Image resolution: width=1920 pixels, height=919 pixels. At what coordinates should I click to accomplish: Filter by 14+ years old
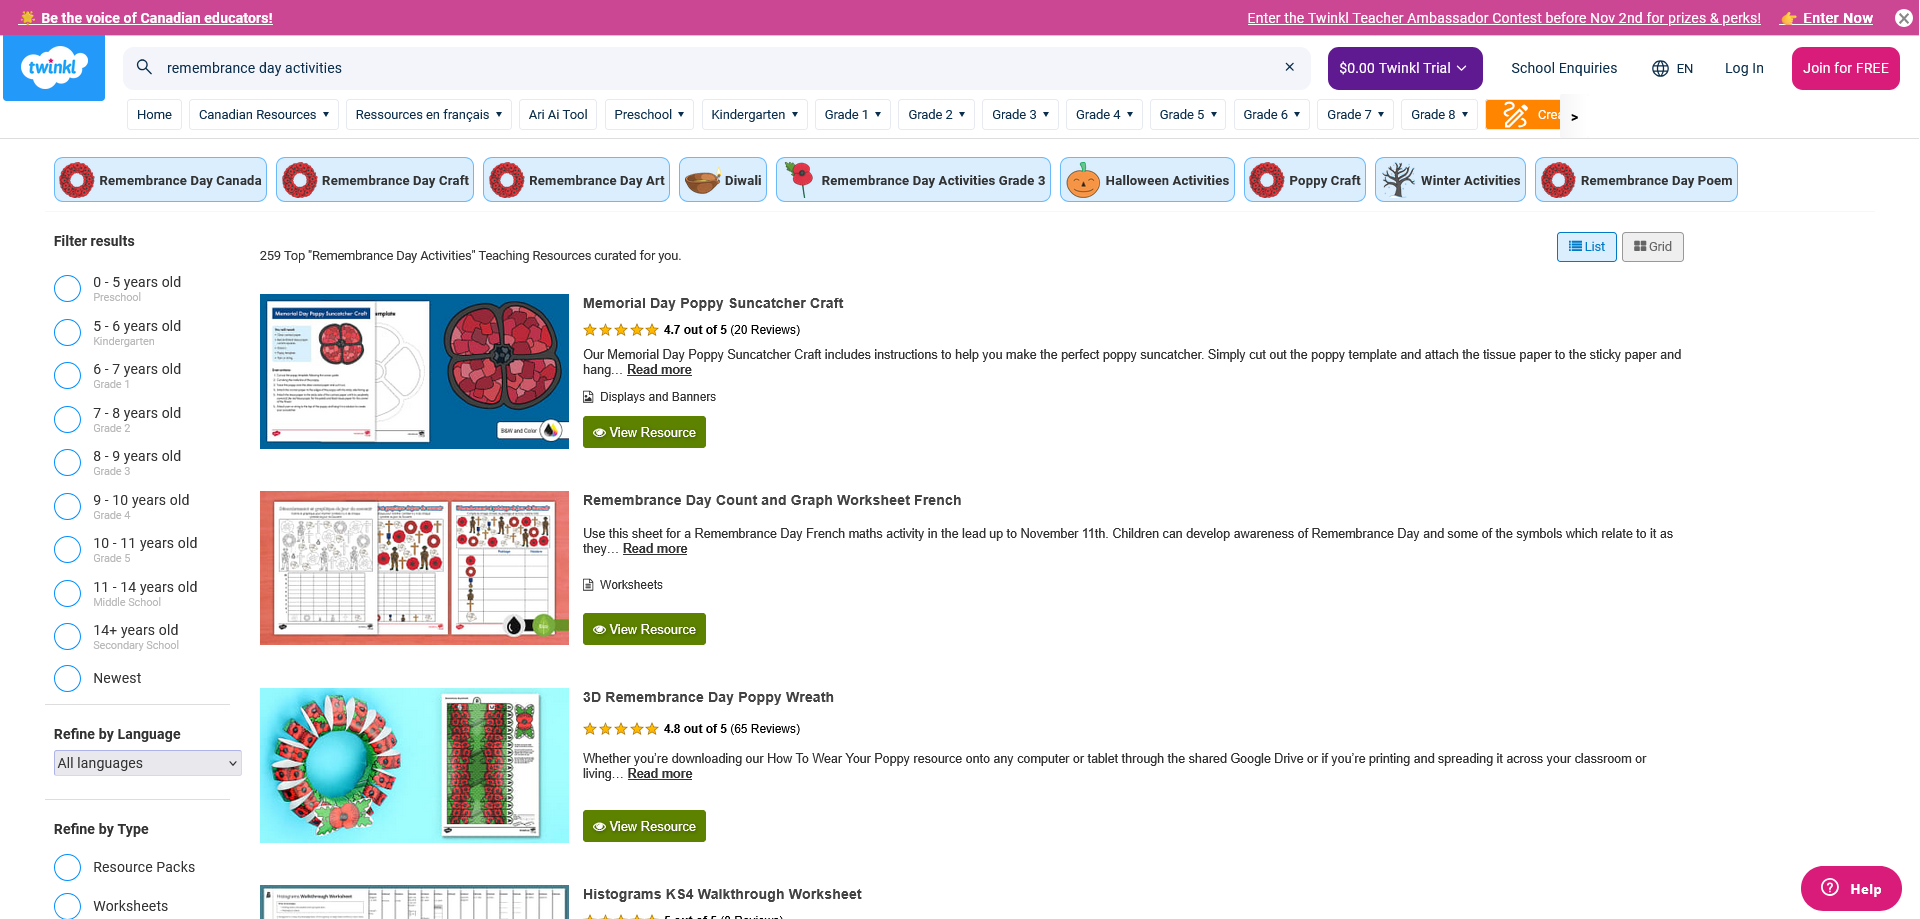(67, 637)
